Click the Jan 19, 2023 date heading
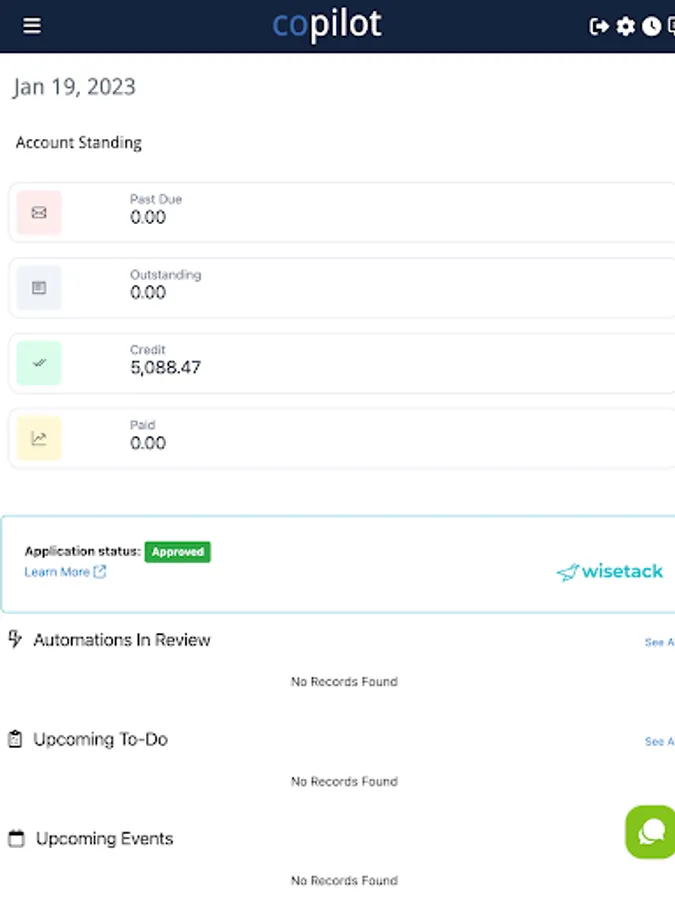 coord(74,87)
